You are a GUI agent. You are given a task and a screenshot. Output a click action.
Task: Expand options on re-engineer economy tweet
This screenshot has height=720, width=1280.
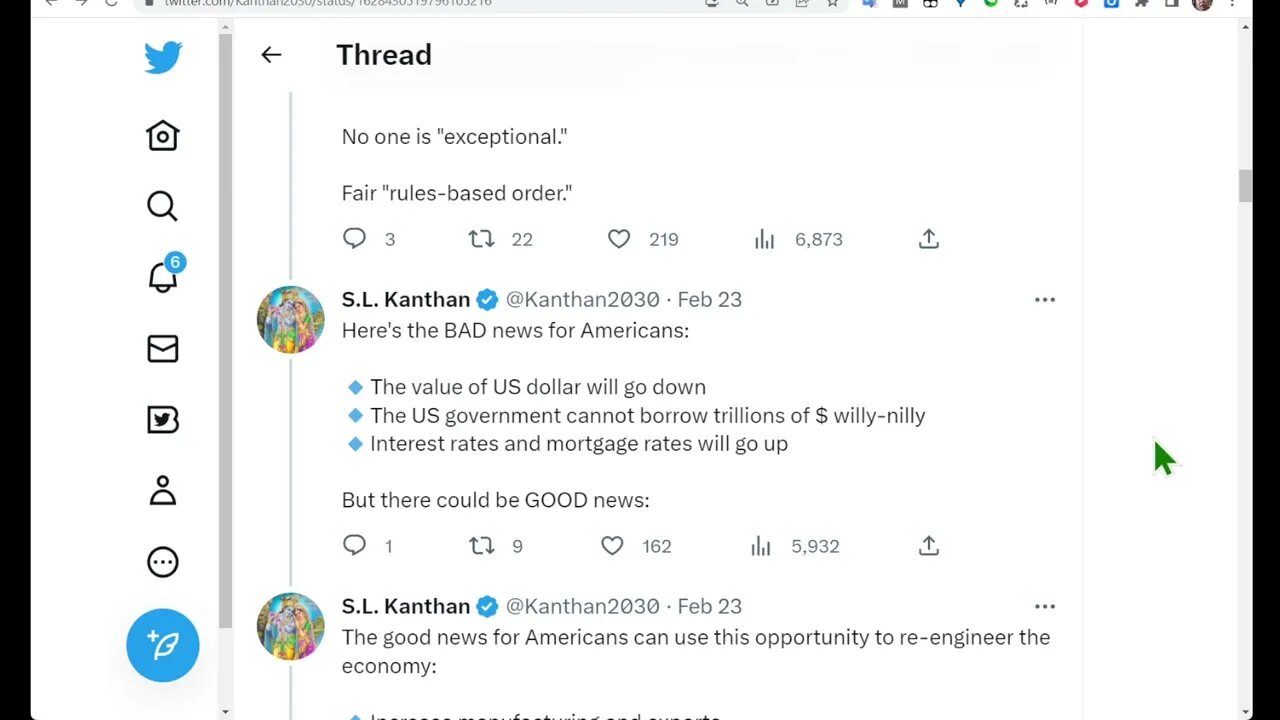1045,607
